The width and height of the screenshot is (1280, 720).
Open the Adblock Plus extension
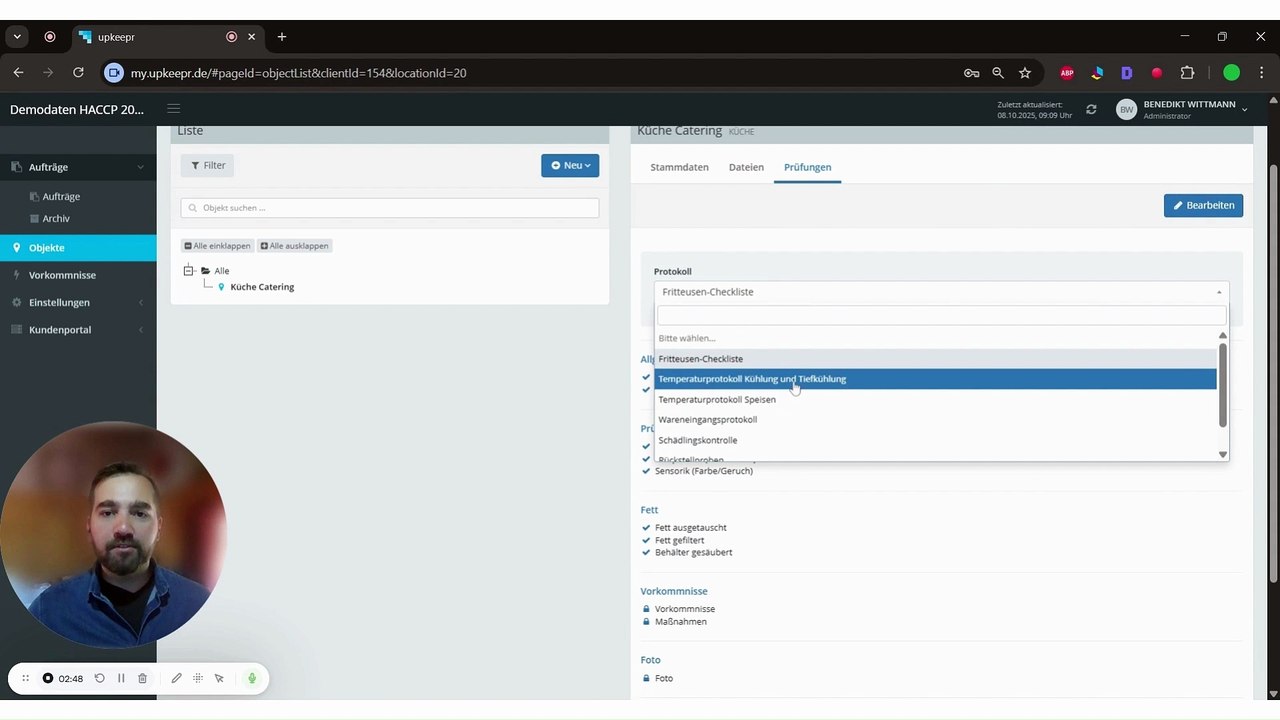pyautogui.click(x=1067, y=73)
